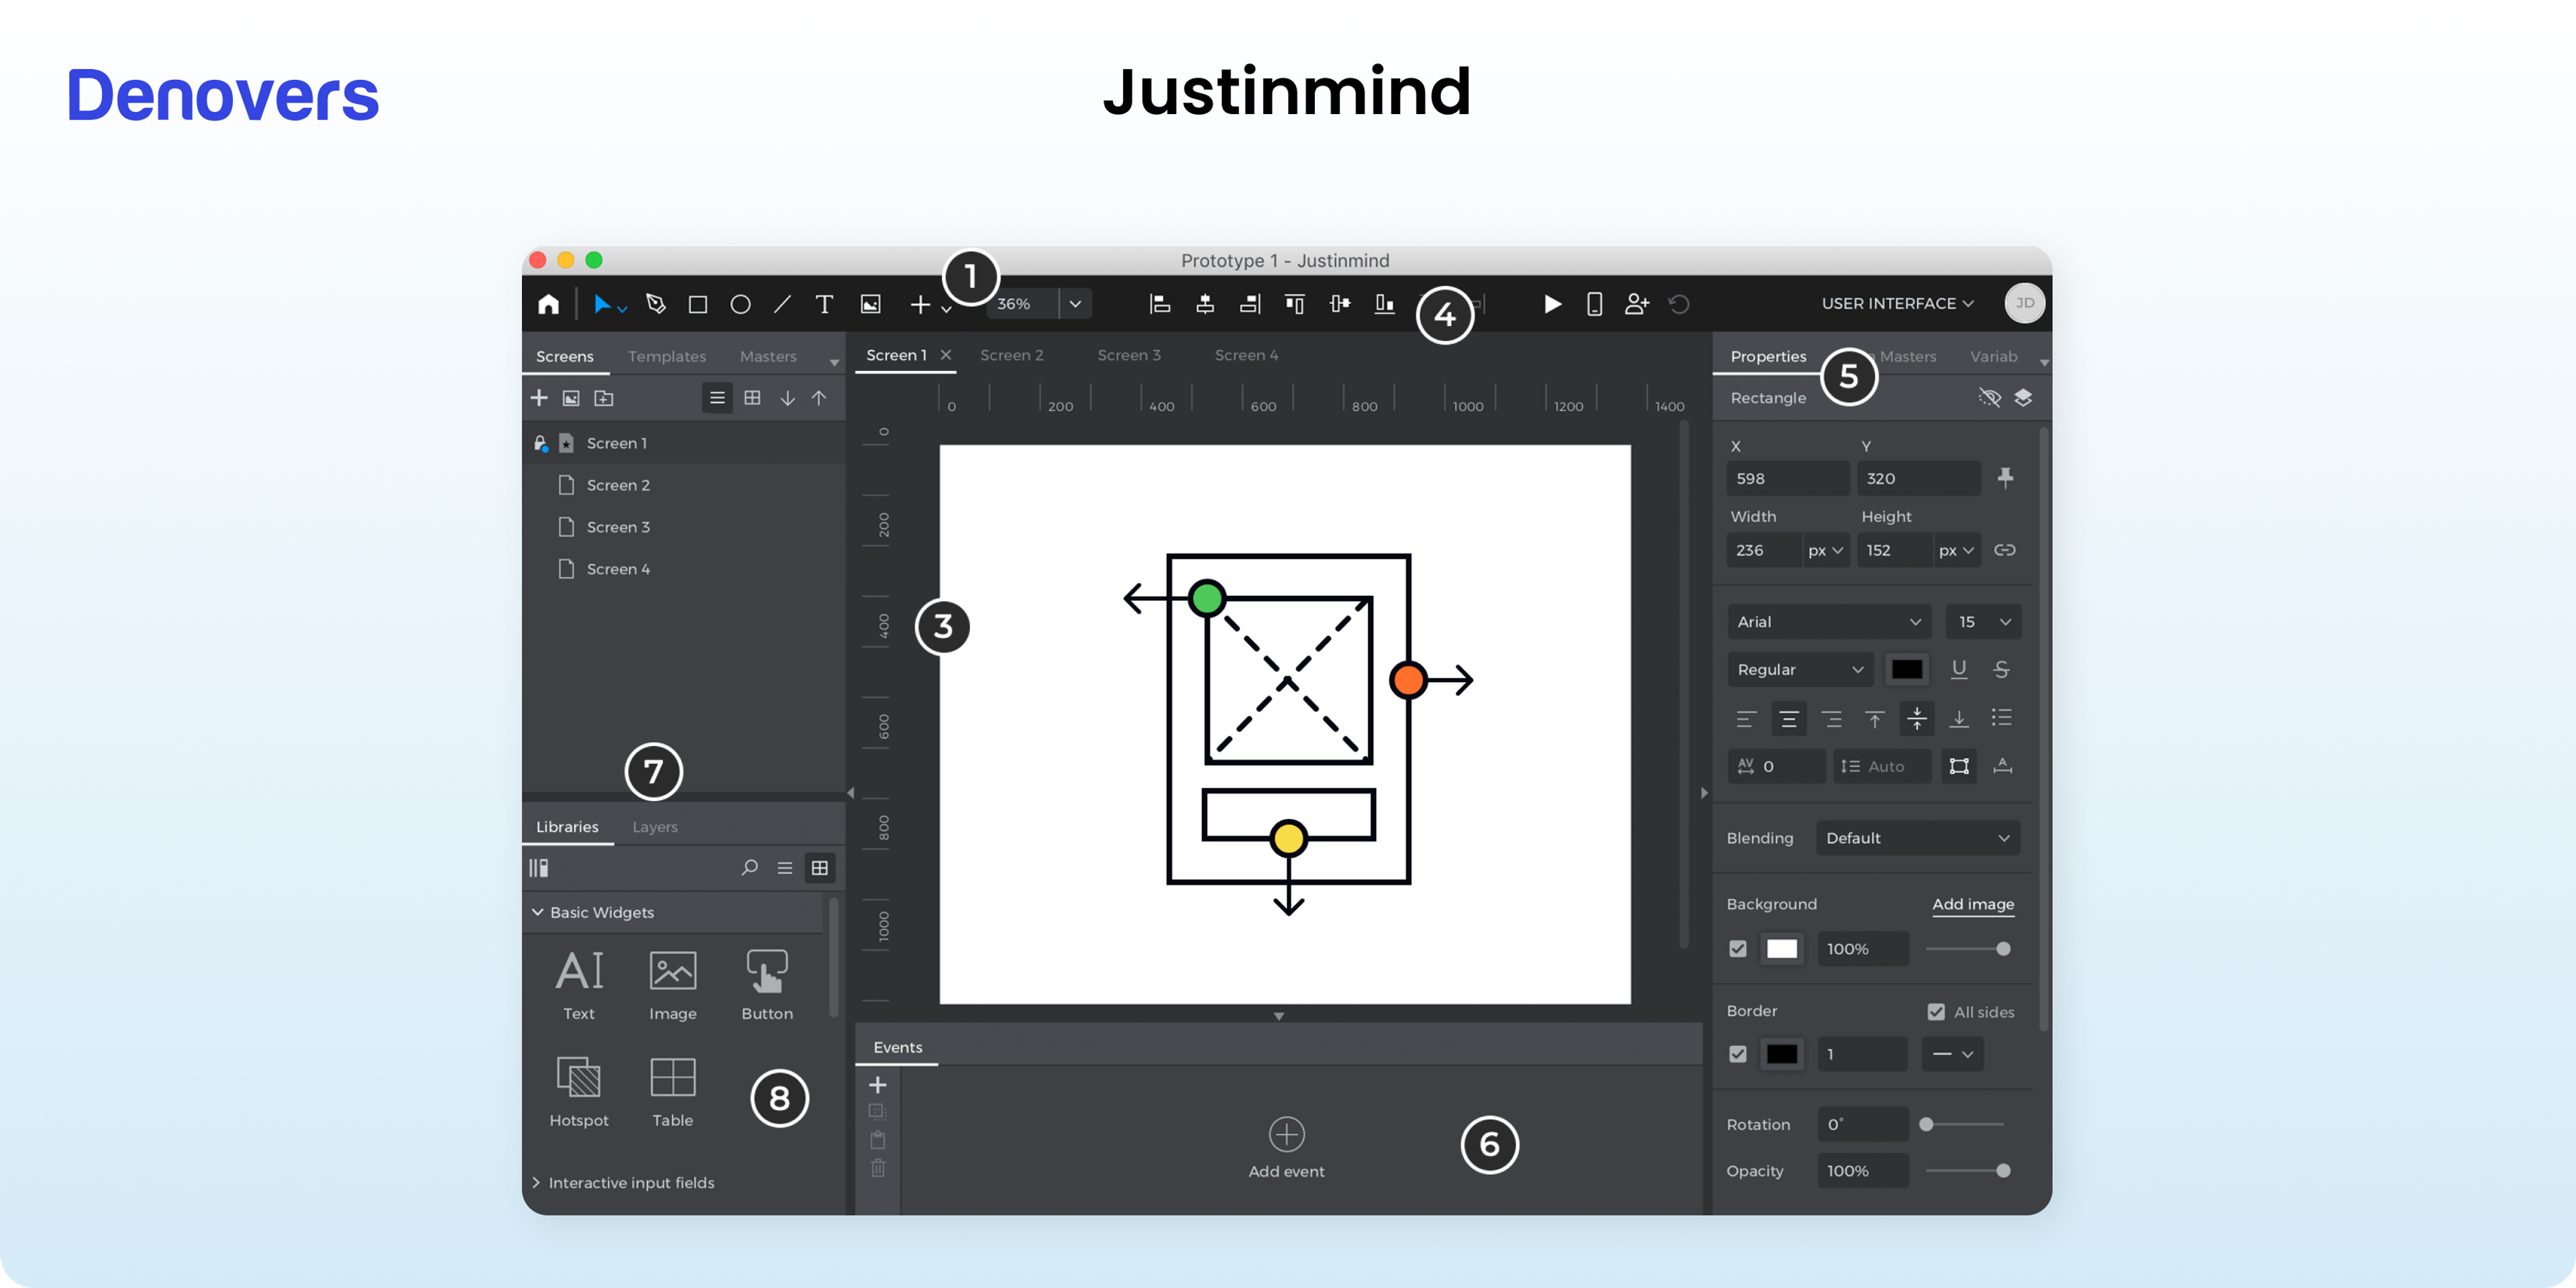This screenshot has width=2576, height=1288.
Task: Start the prototype simulation play button
Action: 1552,304
